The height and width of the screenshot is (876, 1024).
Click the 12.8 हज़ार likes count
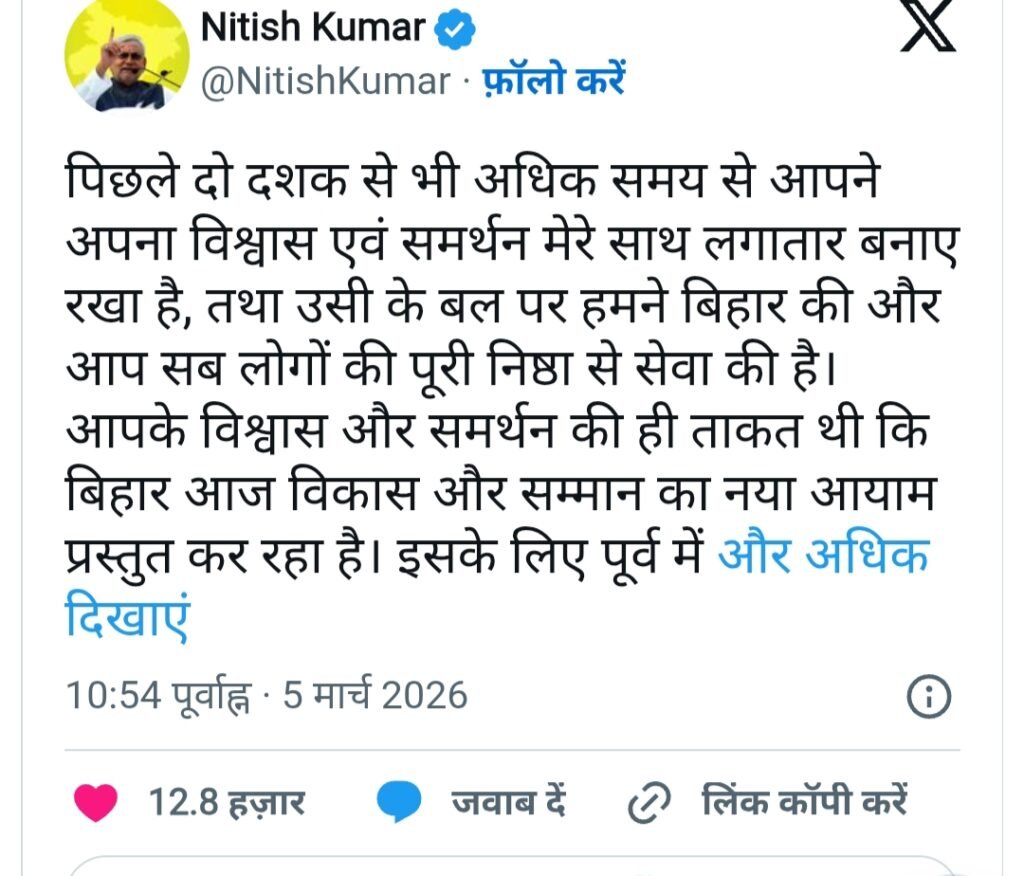(x=227, y=802)
